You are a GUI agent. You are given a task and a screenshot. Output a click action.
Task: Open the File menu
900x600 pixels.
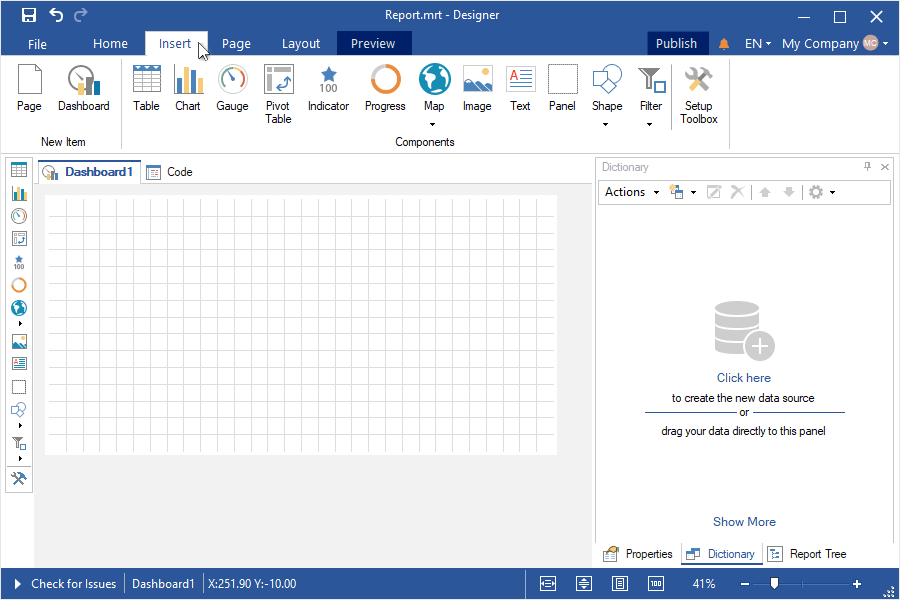pyautogui.click(x=37, y=44)
